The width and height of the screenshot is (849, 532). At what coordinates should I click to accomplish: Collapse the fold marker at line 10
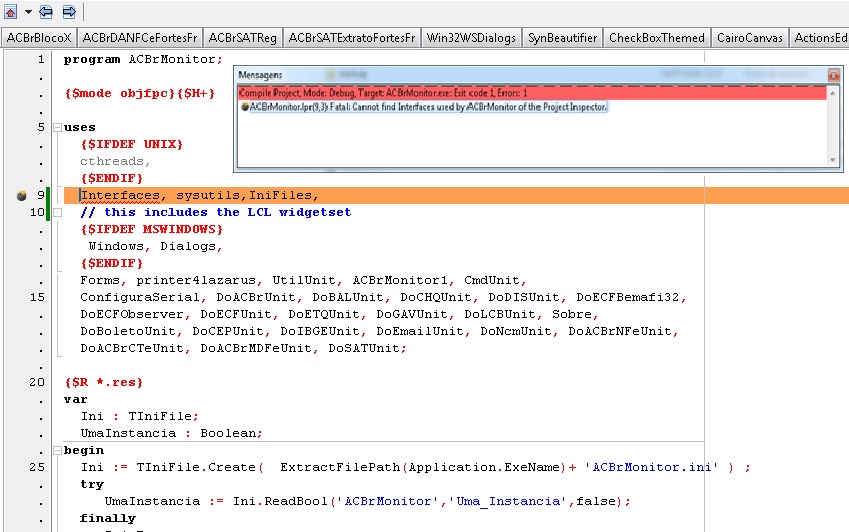click(57, 213)
